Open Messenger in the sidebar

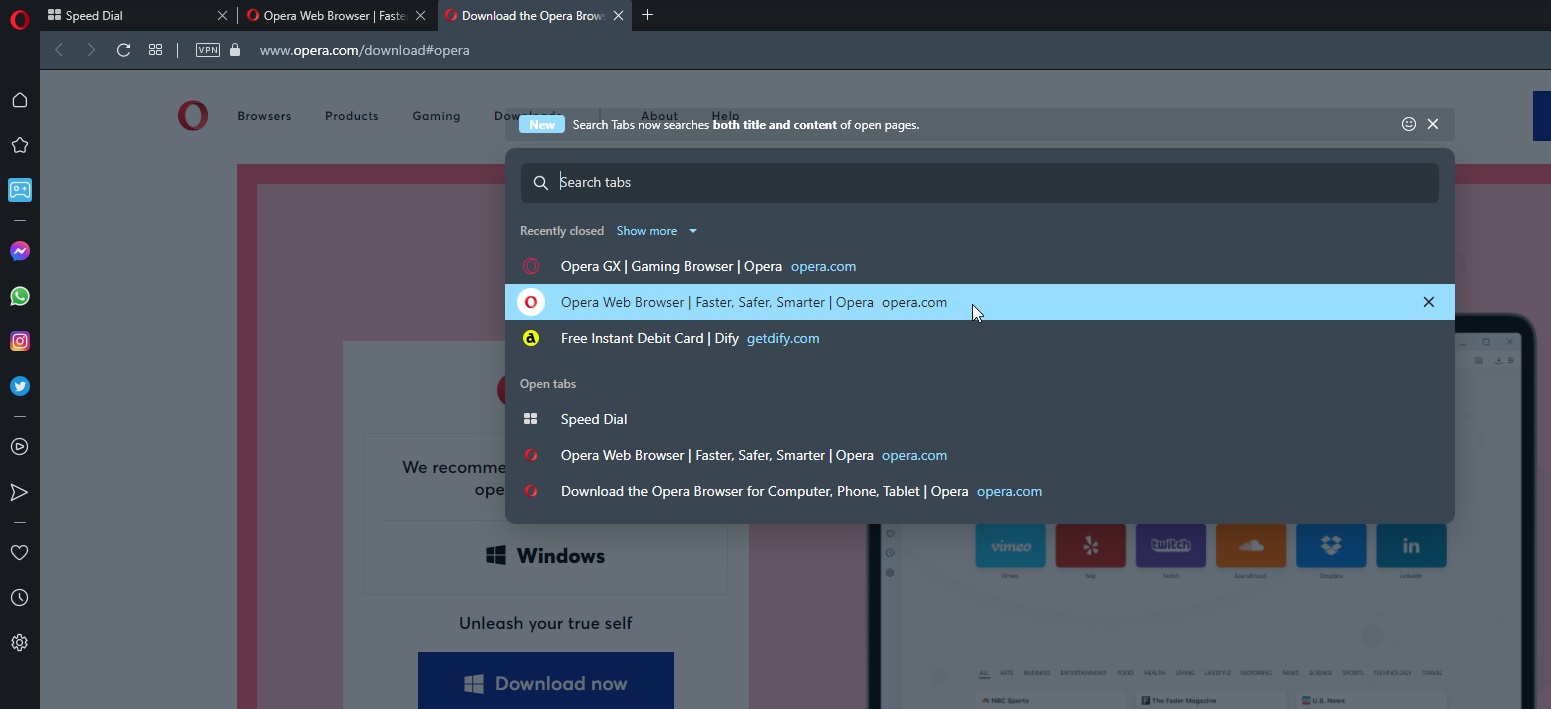tap(19, 252)
